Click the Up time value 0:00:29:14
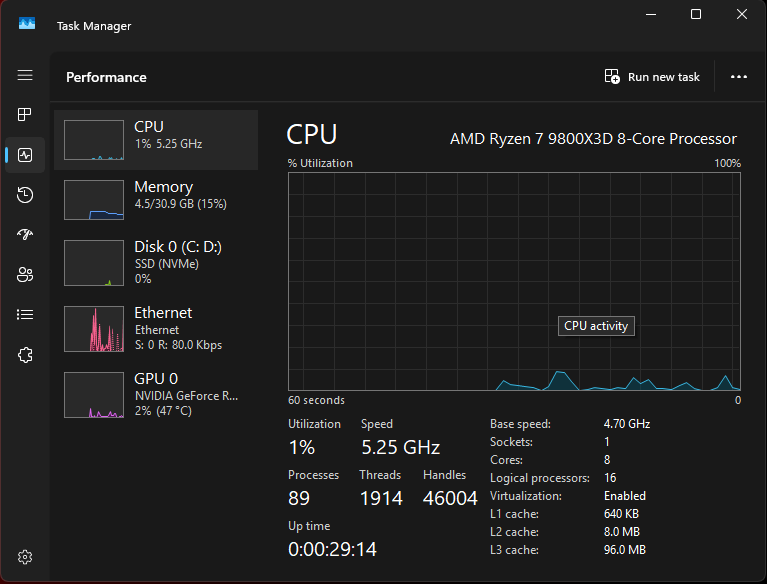Image resolution: width=767 pixels, height=584 pixels. (332, 549)
